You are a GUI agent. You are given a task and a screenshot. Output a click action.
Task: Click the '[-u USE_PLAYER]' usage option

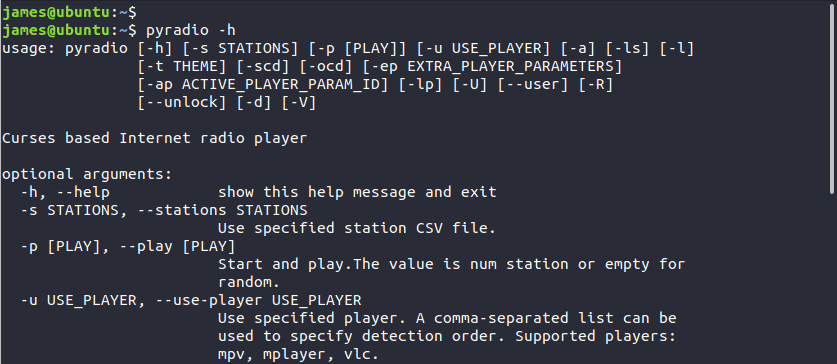click(x=483, y=49)
